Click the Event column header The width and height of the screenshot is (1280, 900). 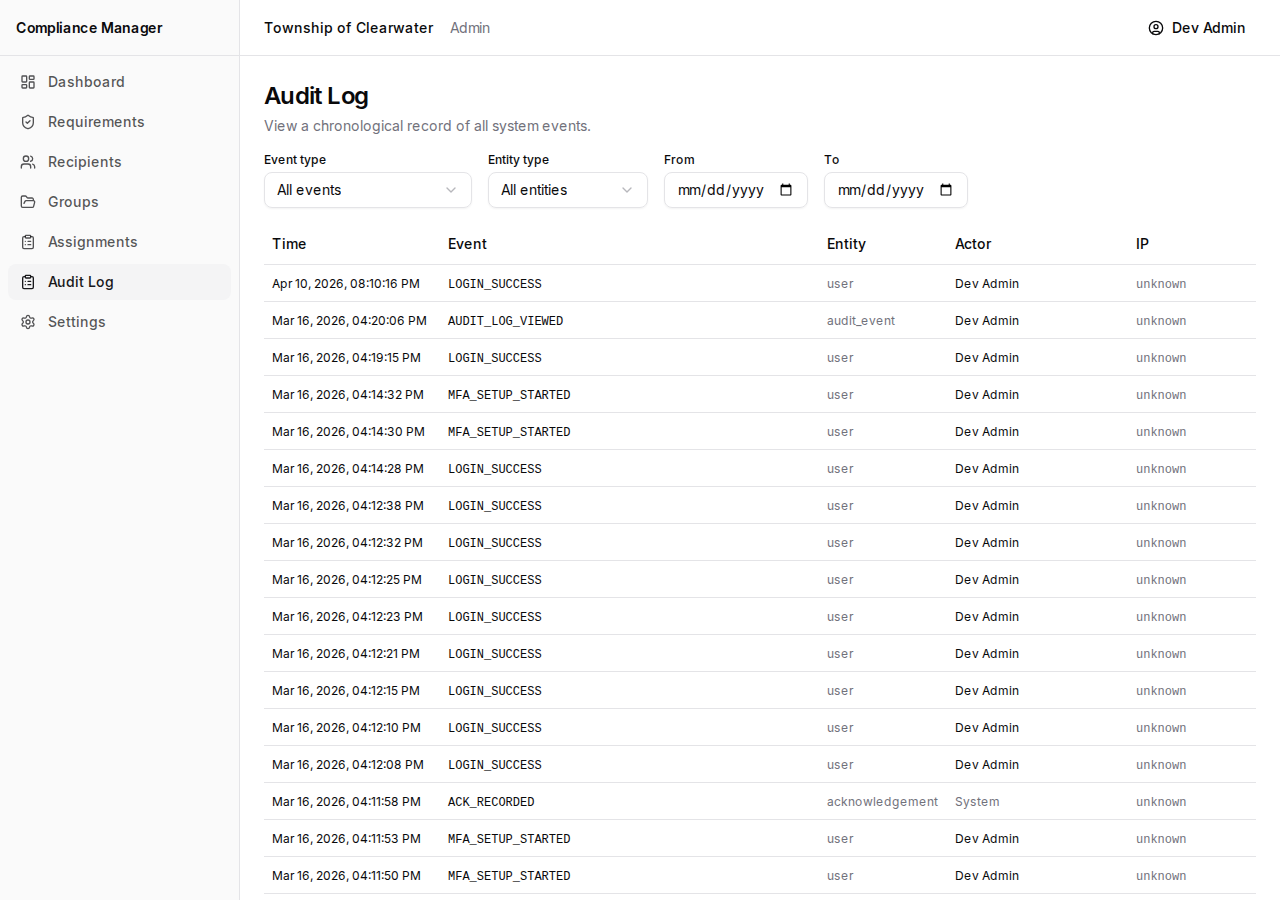pyautogui.click(x=467, y=244)
